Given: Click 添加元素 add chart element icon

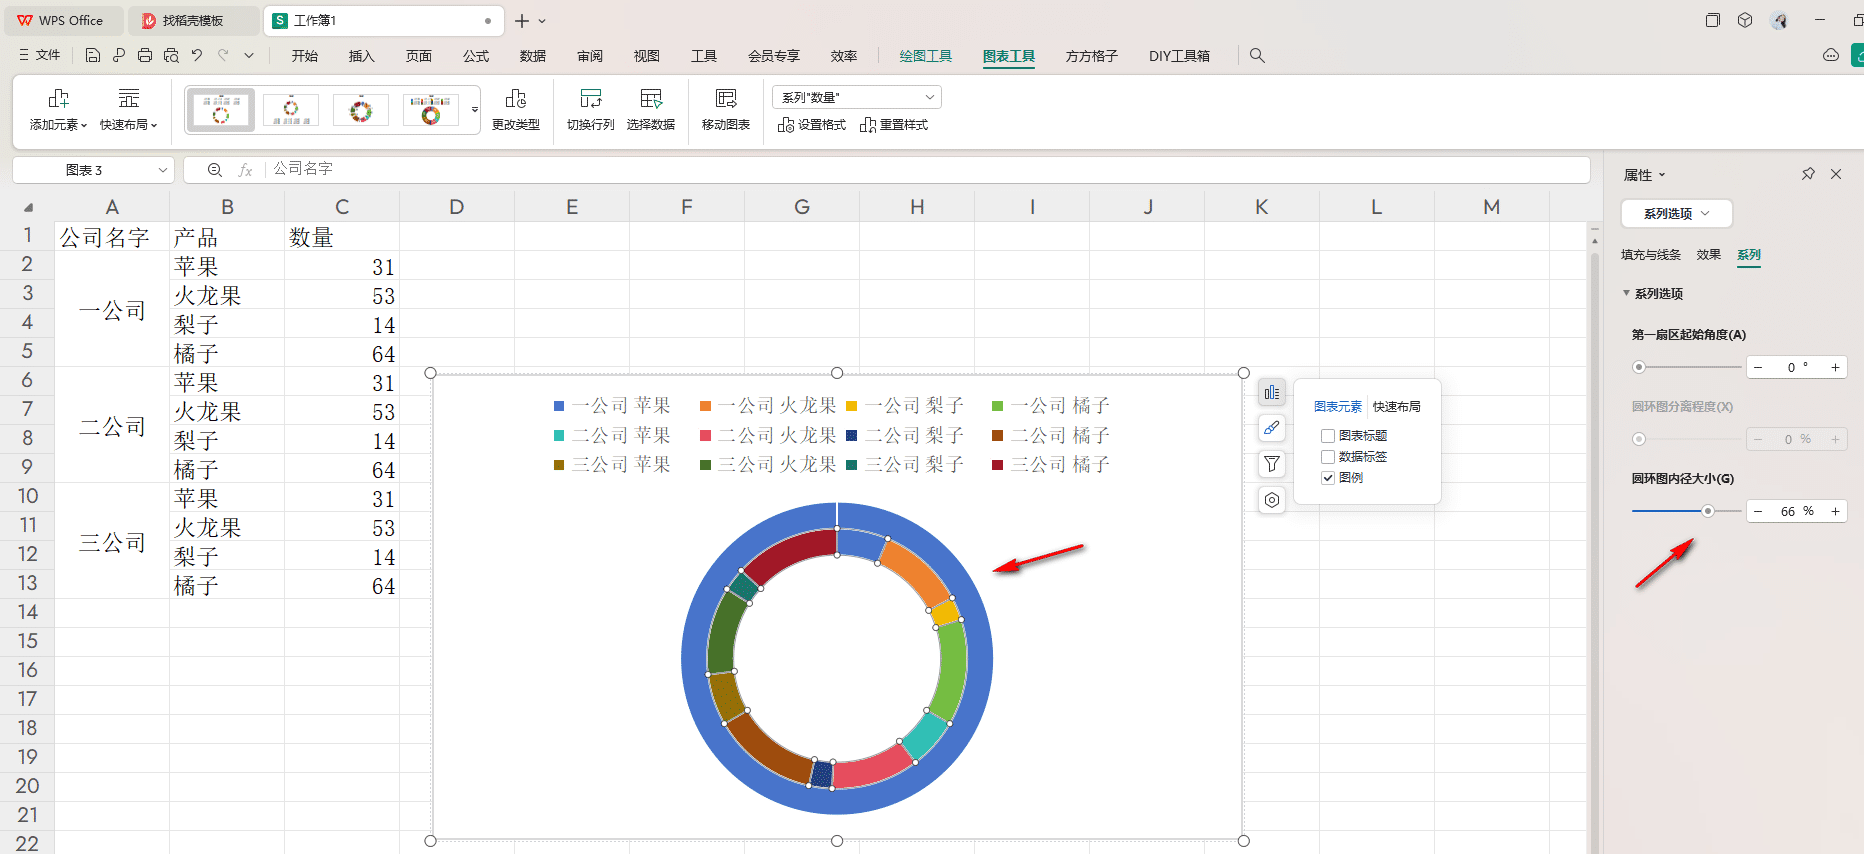Looking at the screenshot, I should point(58,98).
